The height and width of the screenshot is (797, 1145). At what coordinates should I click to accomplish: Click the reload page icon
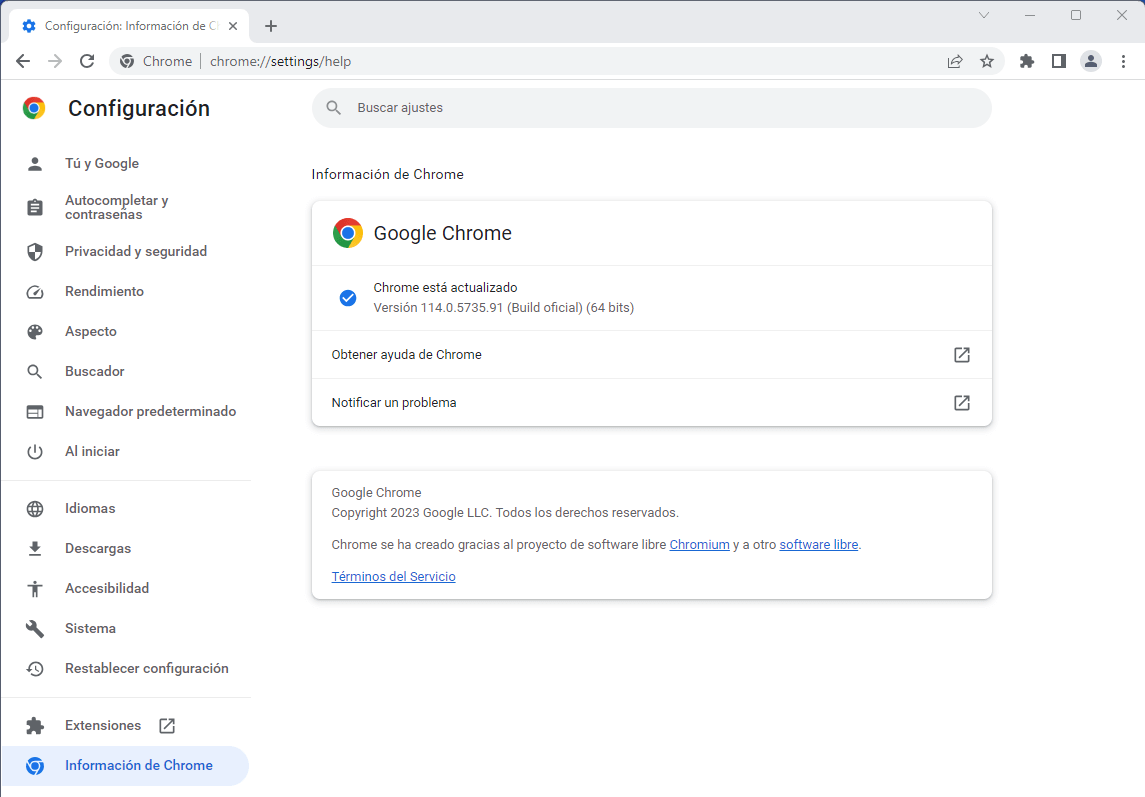(87, 61)
